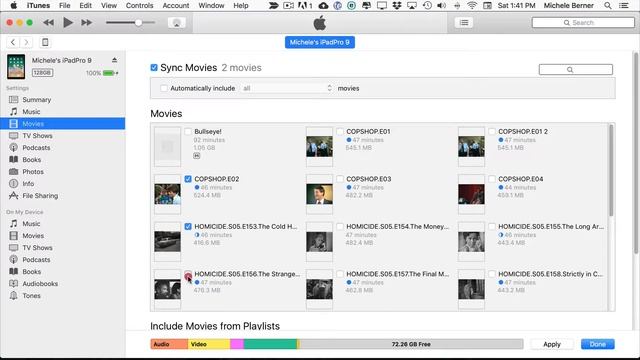Check HOMICIDE.S05.E156 The Strange checkbox
This screenshot has width=640, height=360.
click(188, 274)
